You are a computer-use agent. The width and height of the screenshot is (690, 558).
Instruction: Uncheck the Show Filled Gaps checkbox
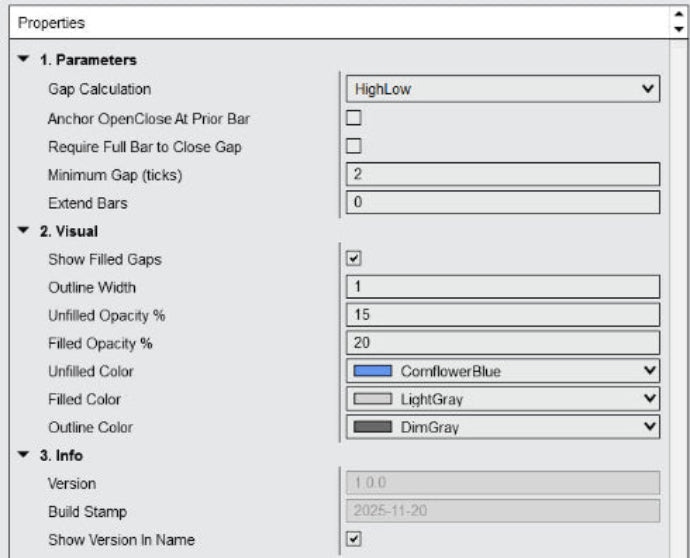click(x=353, y=259)
